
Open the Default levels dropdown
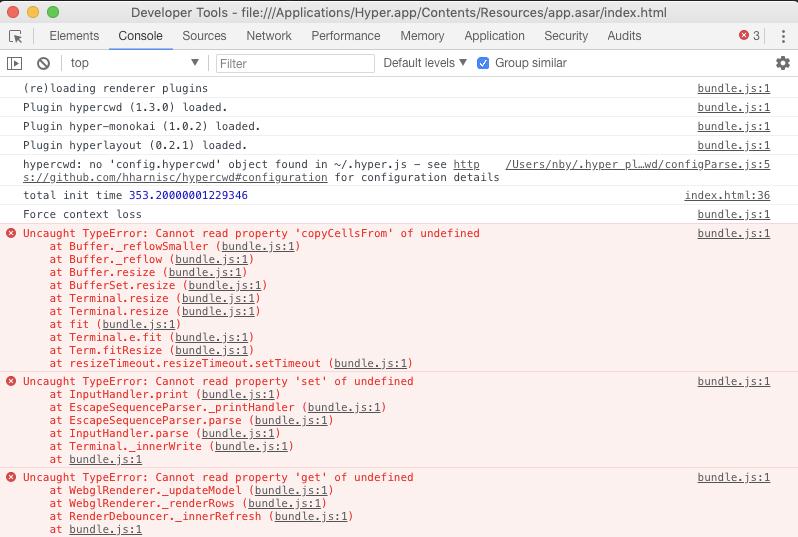(x=425, y=63)
